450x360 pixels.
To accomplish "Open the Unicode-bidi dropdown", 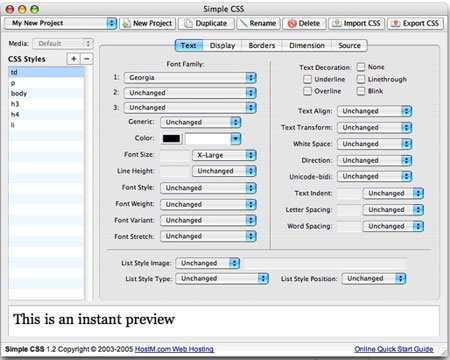I will (375, 176).
